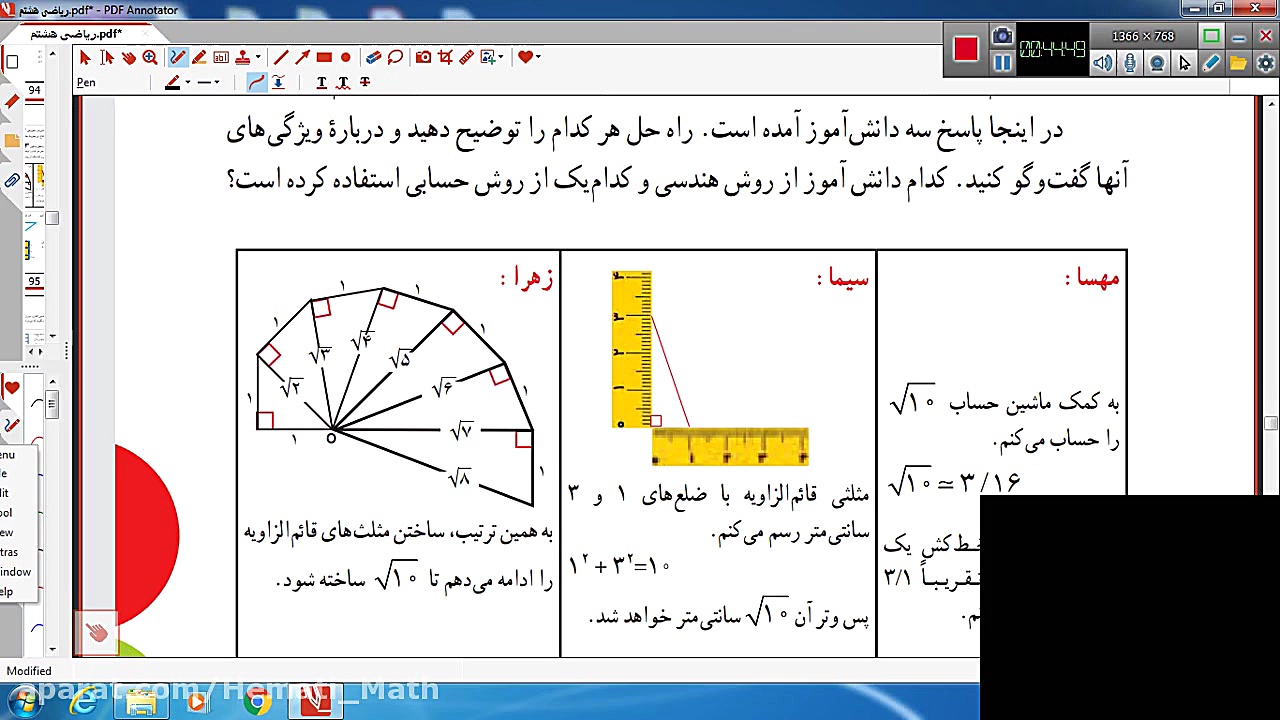
Task: Select the Crop pages tool
Action: pos(446,58)
